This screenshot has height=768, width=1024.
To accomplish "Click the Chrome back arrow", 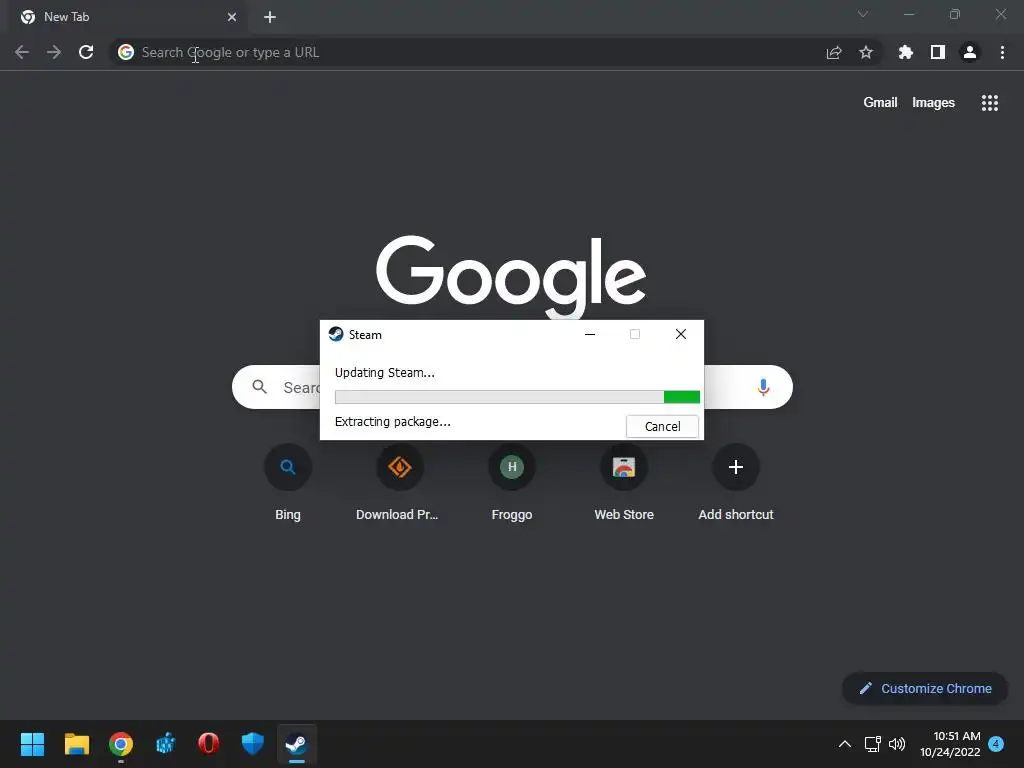I will click(22, 52).
